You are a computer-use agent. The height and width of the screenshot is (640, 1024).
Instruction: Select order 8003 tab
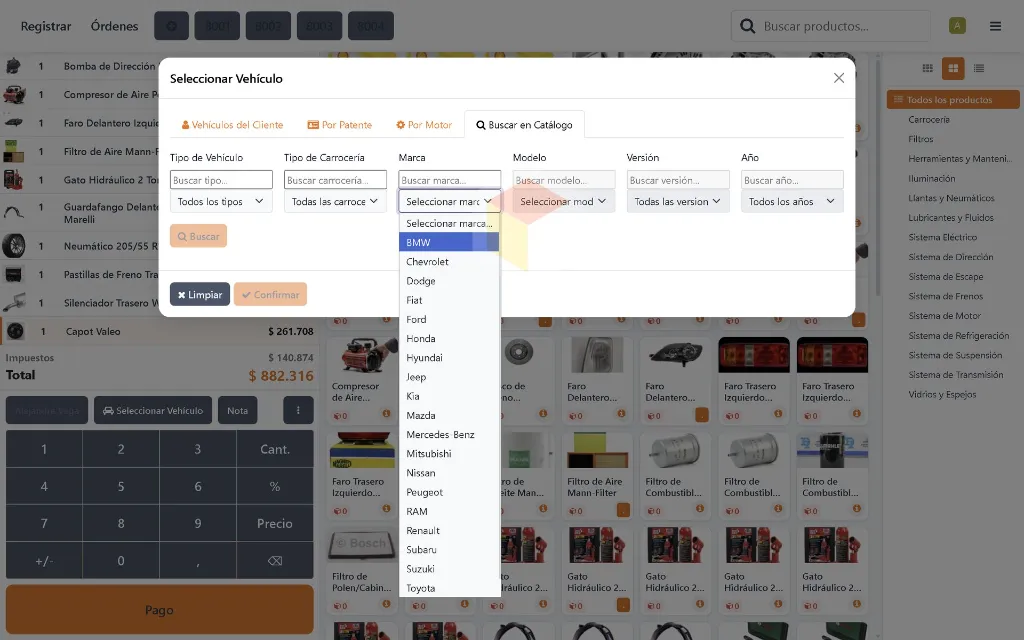click(x=319, y=26)
